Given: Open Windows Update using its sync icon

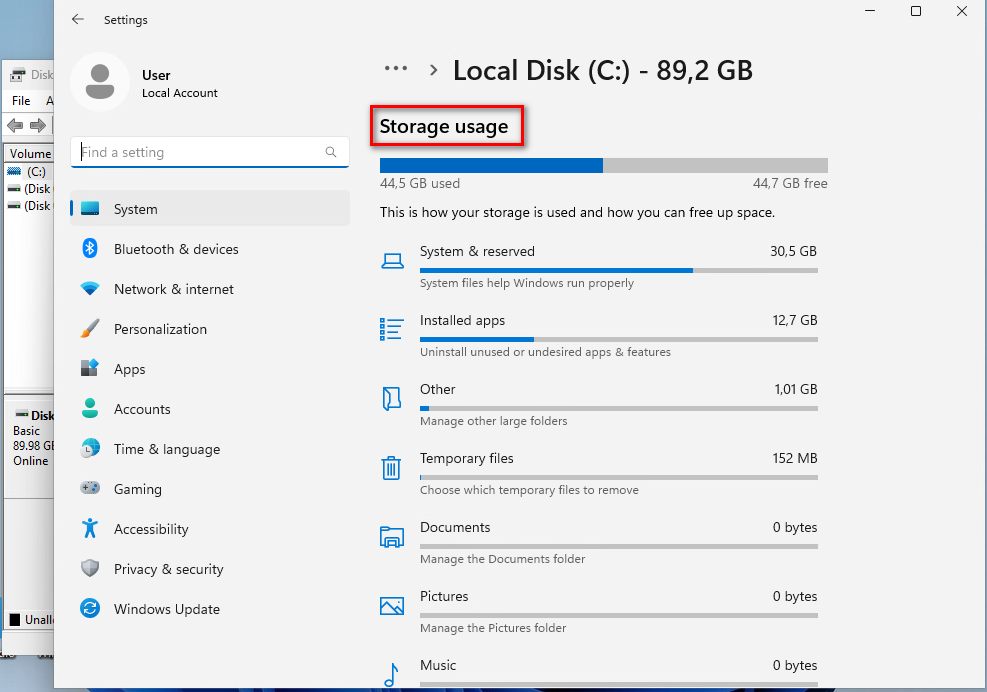Looking at the screenshot, I should pyautogui.click(x=90, y=609).
